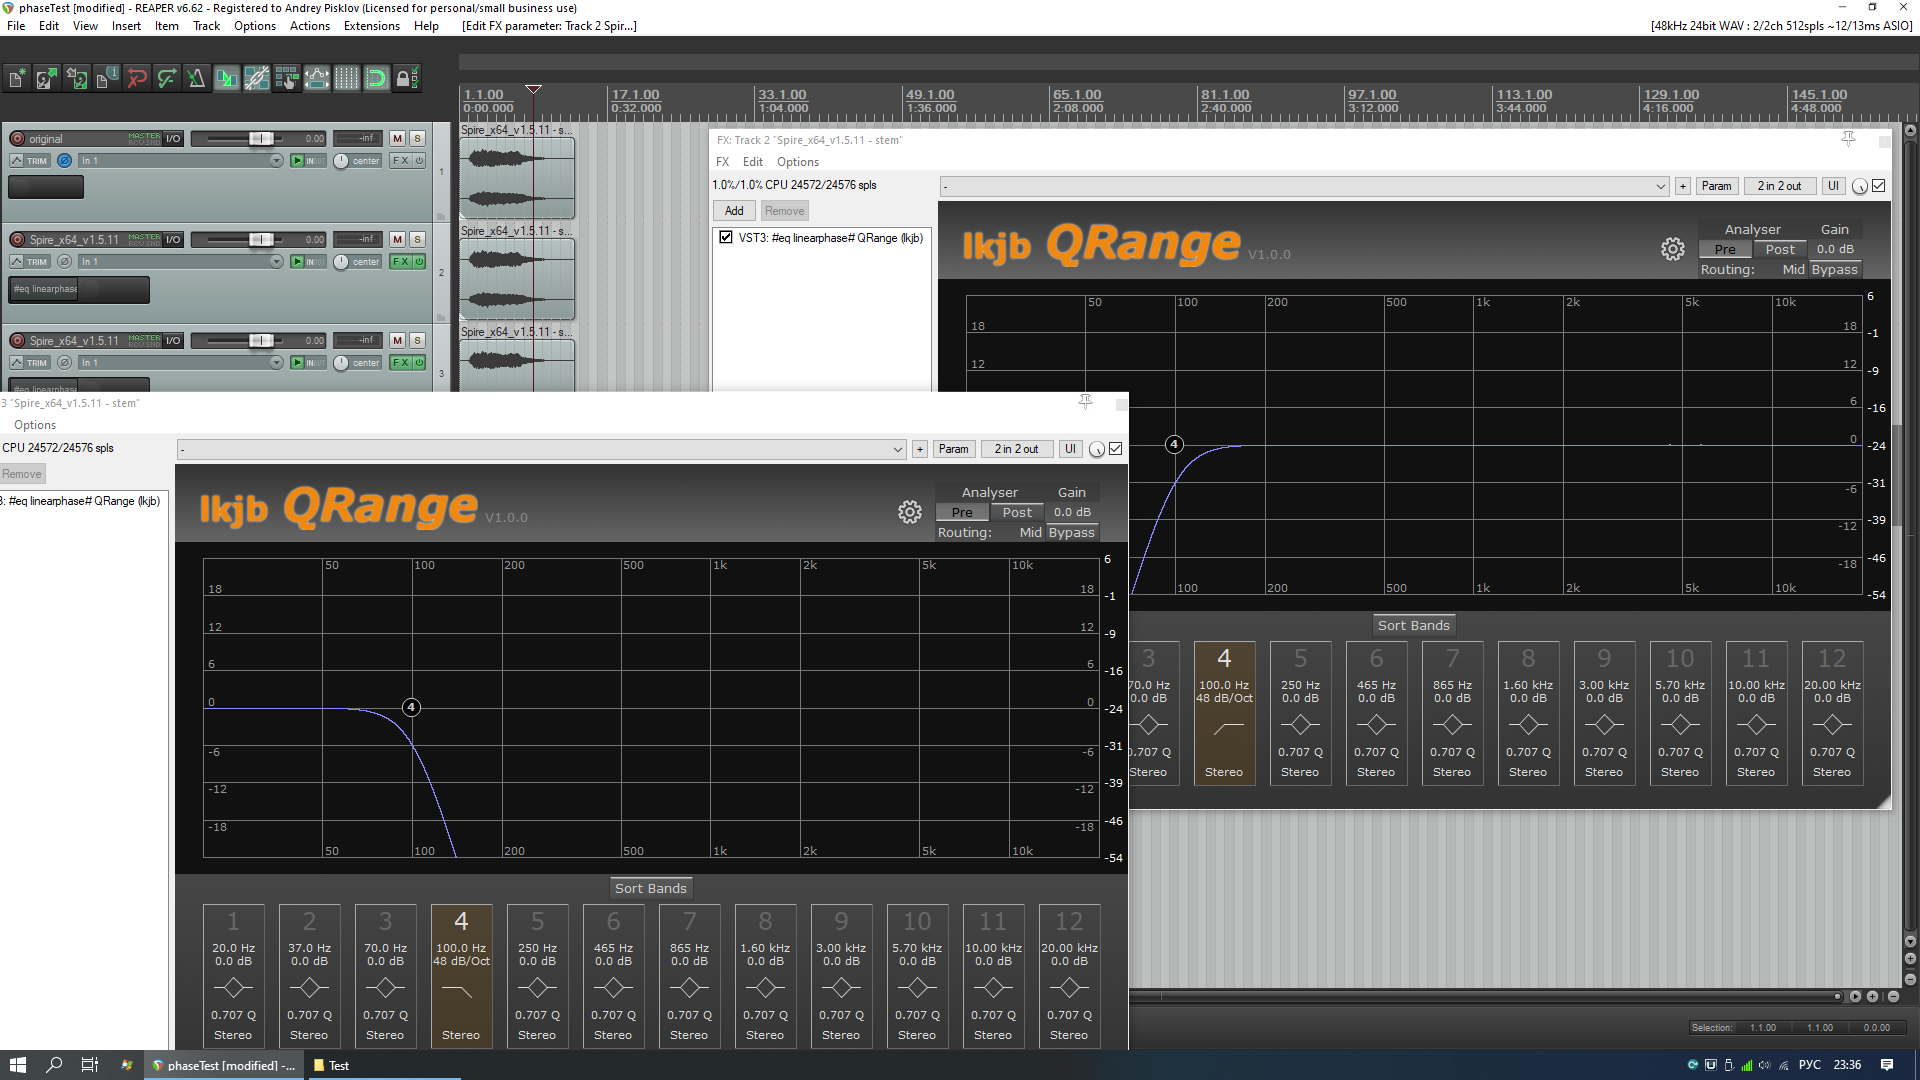This screenshot has width=1920, height=1080.
Task: Open the Extensions menu
Action: coord(371,26)
